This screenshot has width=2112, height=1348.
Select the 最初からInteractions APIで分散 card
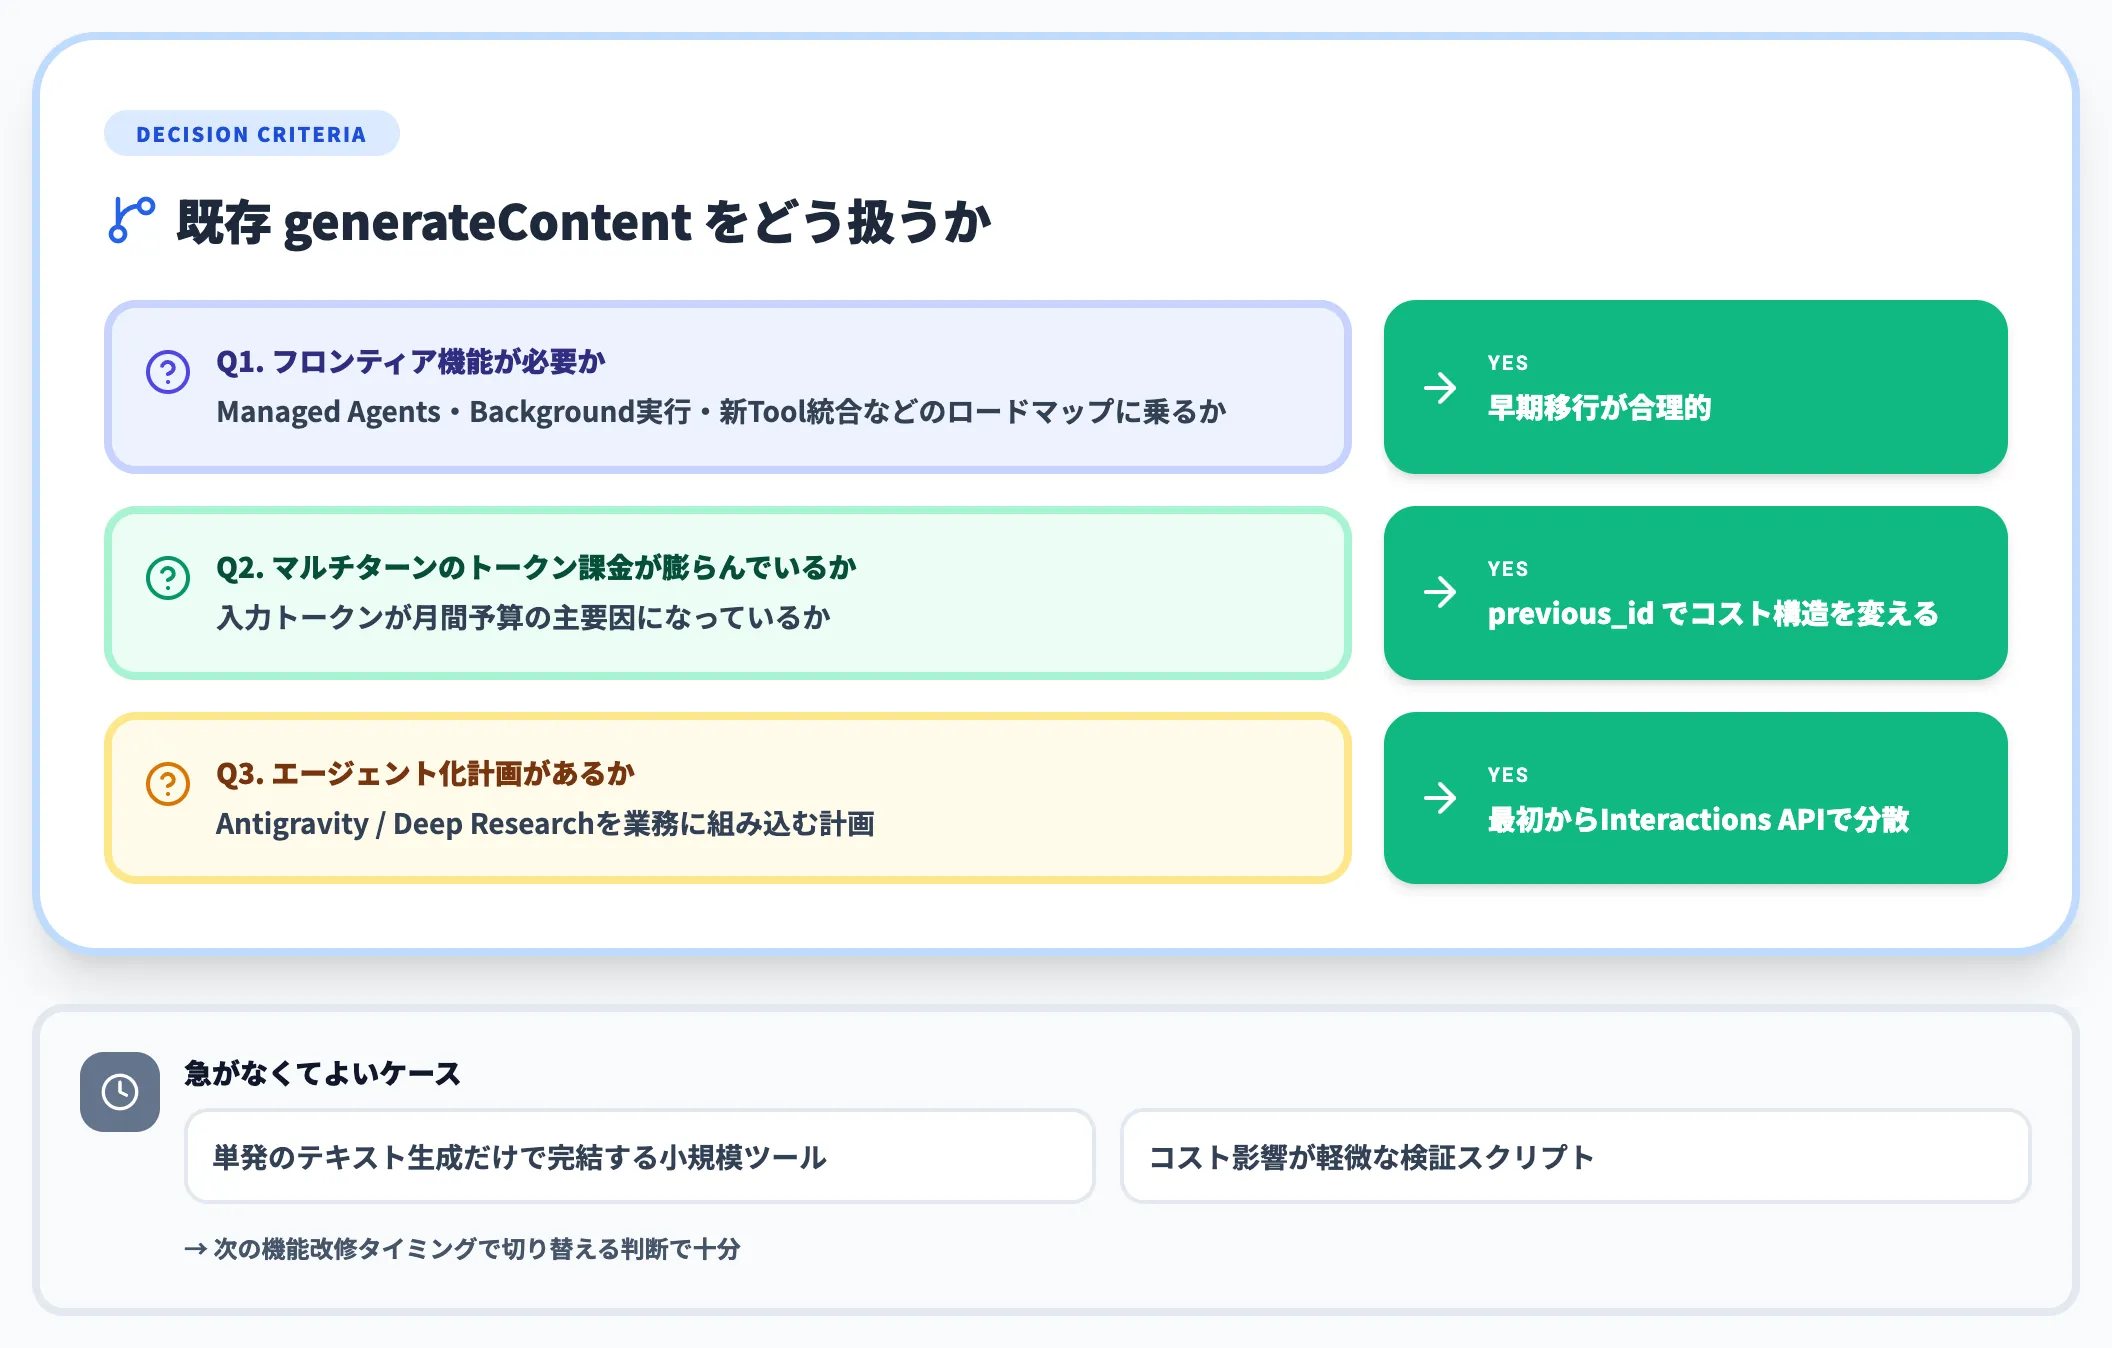[x=1695, y=798]
